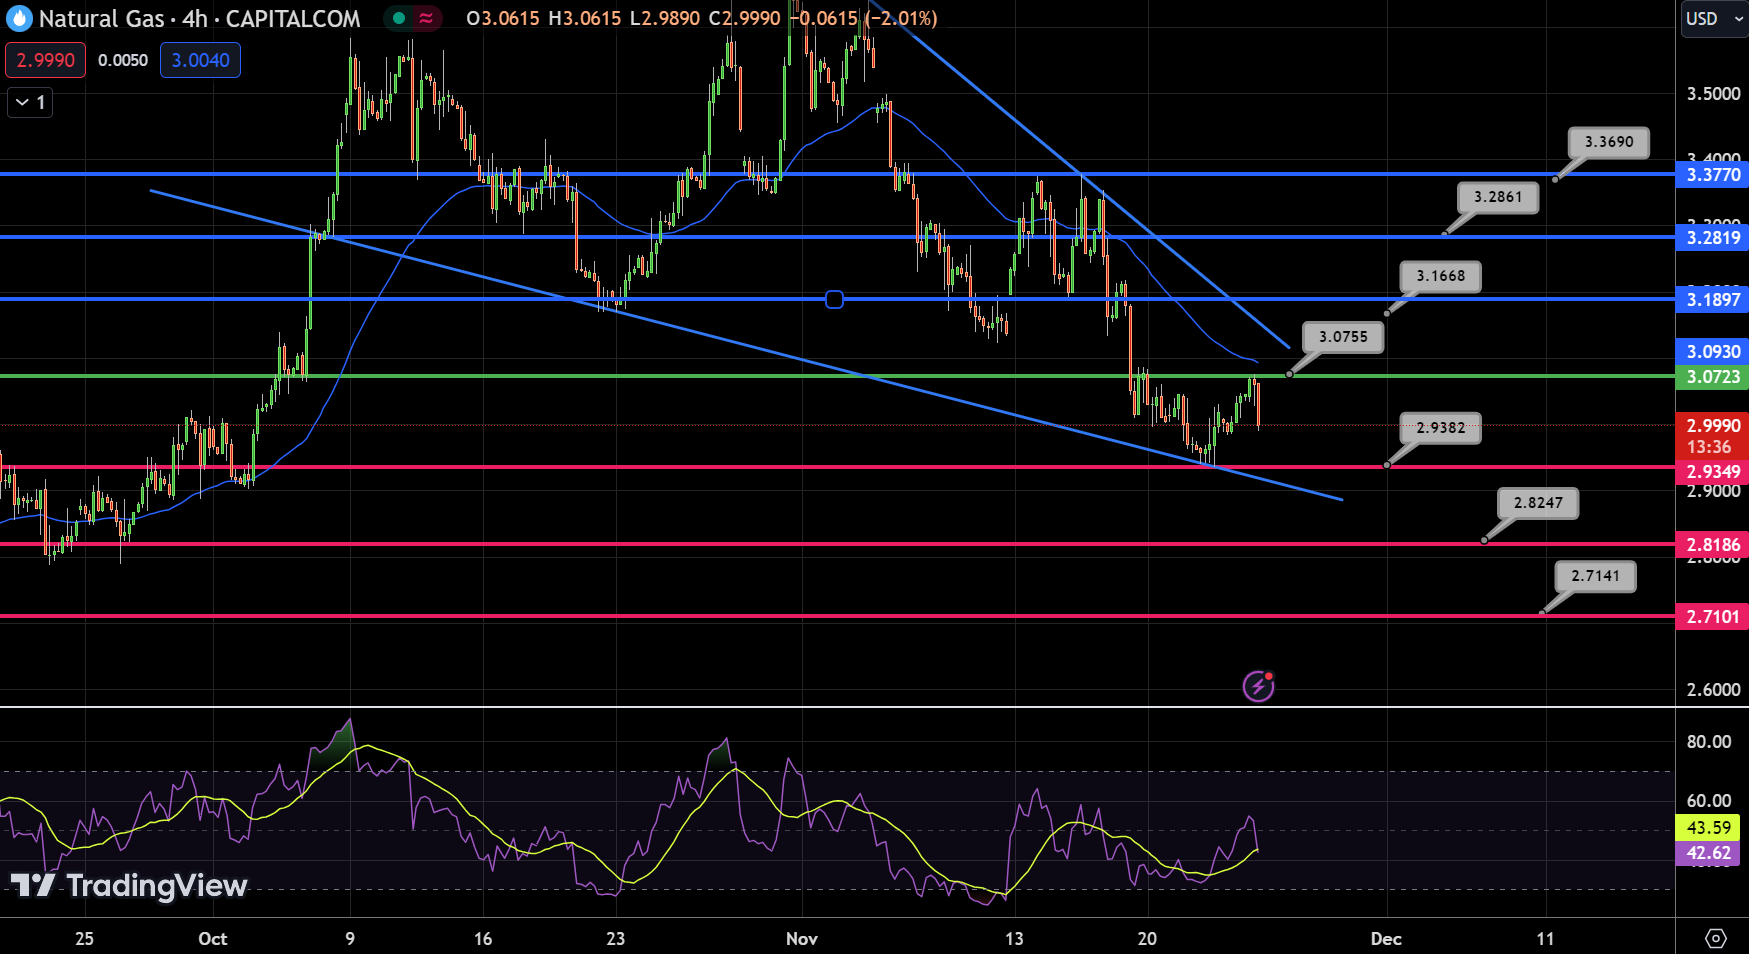Click the TradingView logo
This screenshot has height=954, width=1749.
point(129,885)
